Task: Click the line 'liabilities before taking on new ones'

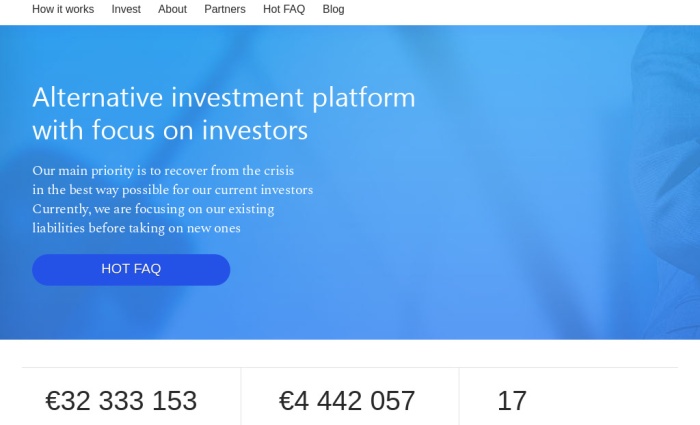Action: (136, 228)
